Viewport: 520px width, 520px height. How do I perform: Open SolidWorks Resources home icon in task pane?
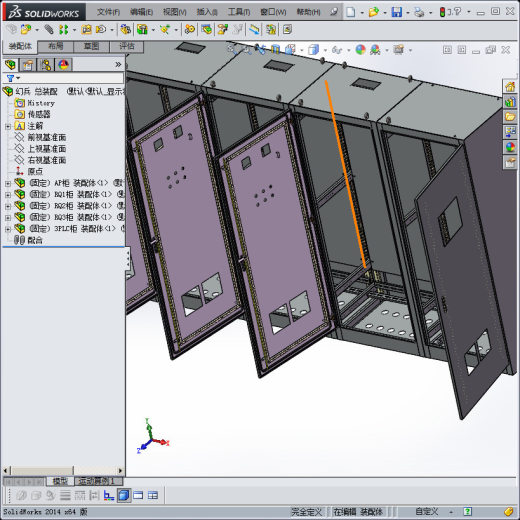[x=510, y=87]
